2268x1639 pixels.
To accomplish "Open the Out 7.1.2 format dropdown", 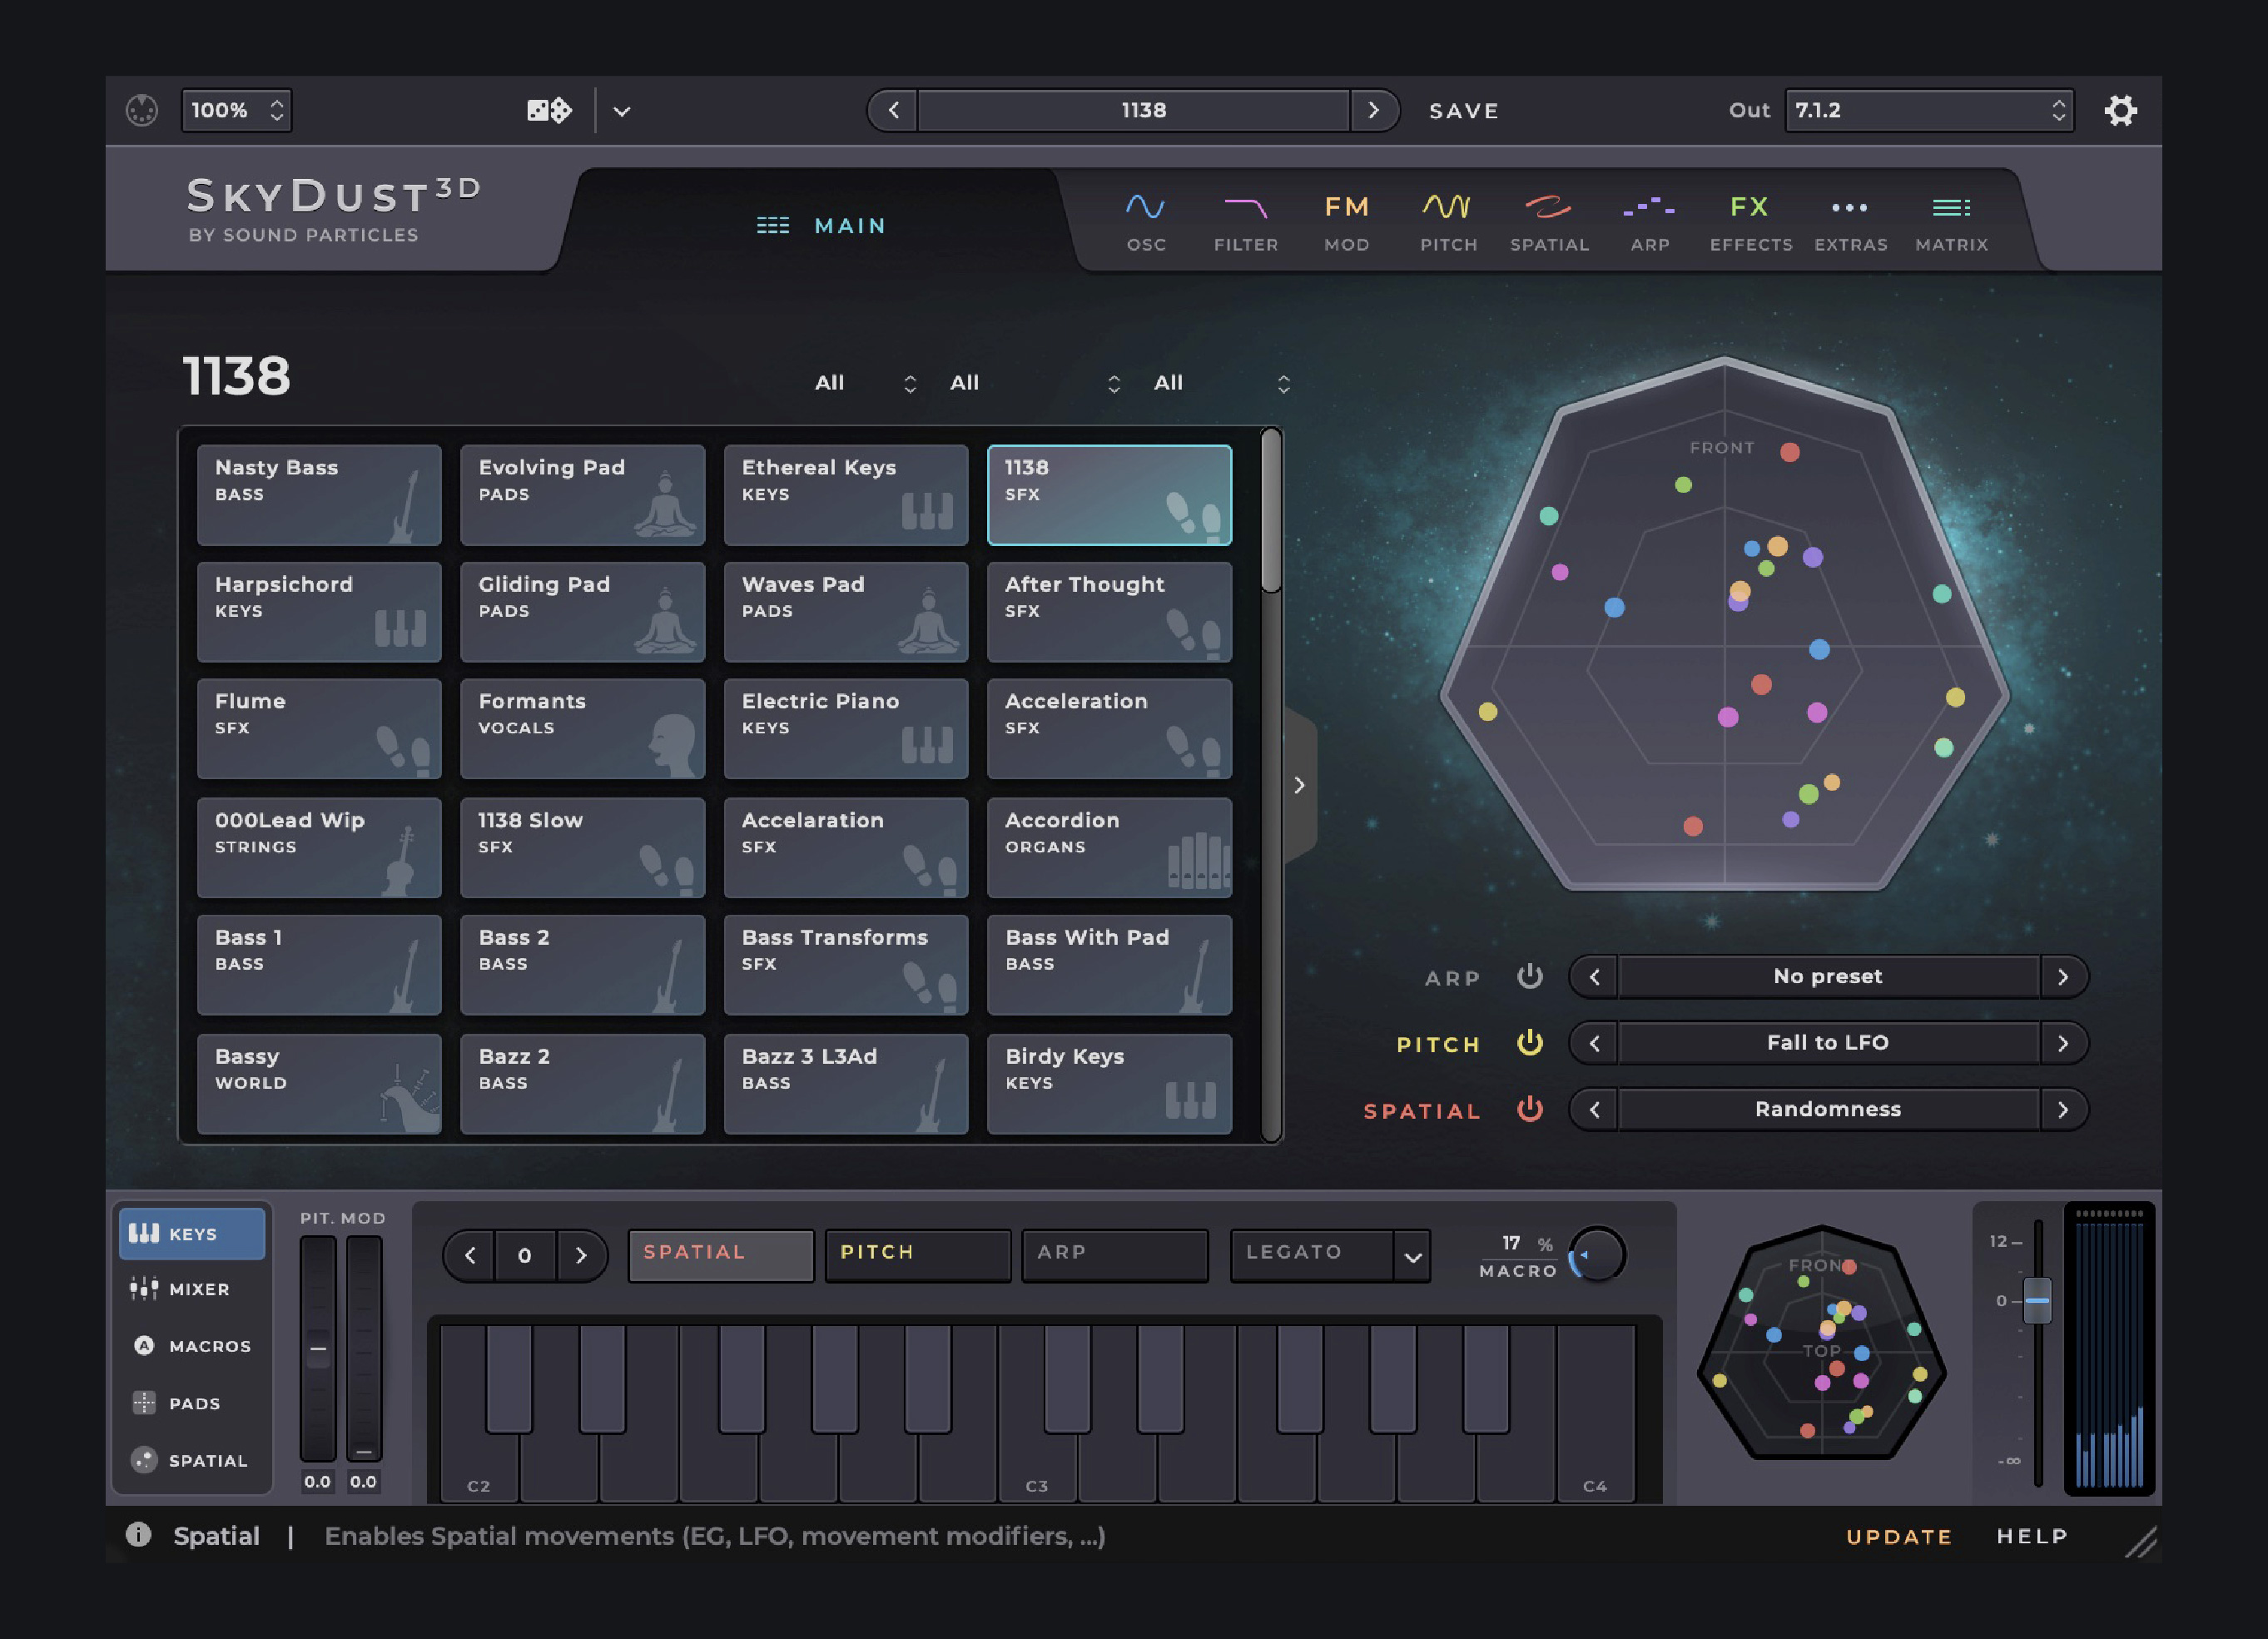I will pyautogui.click(x=1929, y=110).
